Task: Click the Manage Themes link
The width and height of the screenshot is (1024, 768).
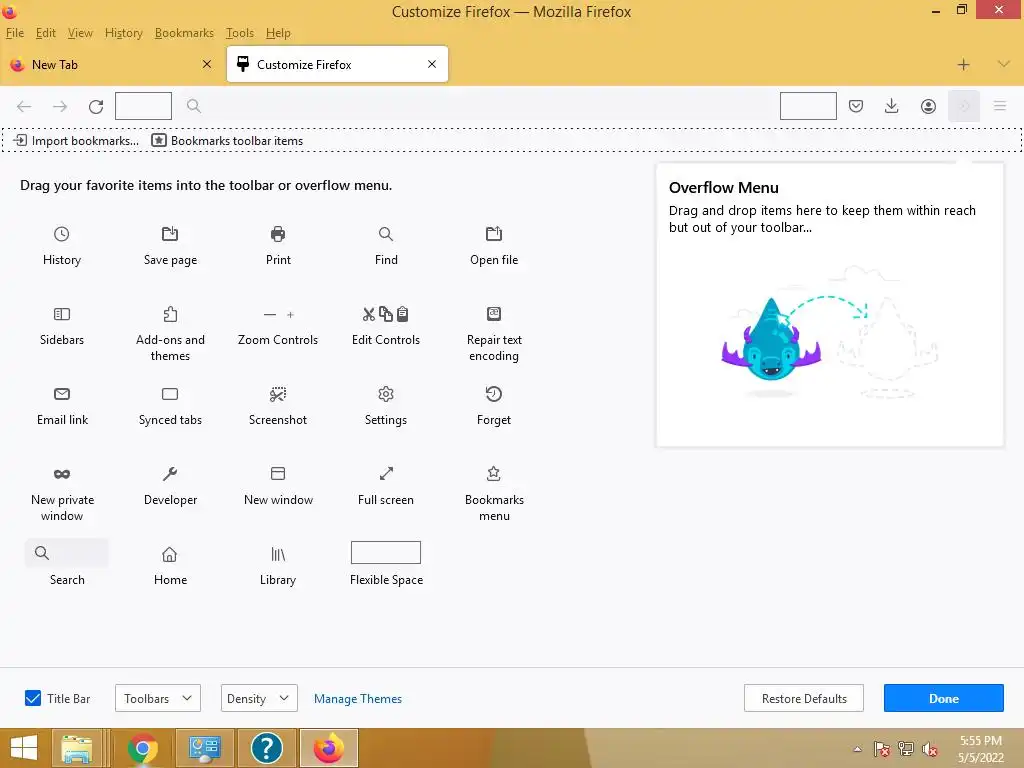Action: (x=358, y=699)
